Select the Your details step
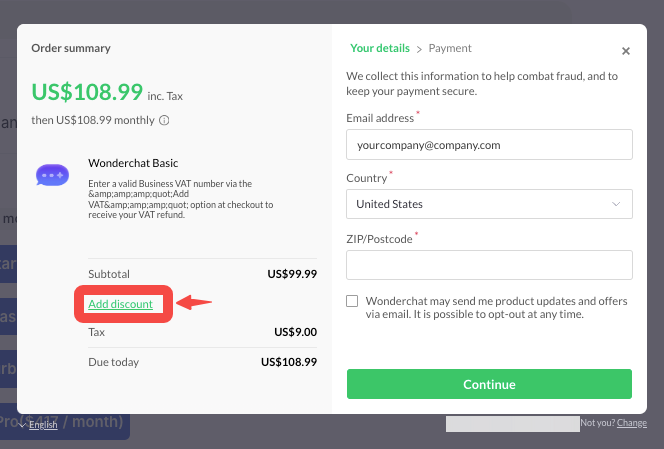The image size is (664, 449). click(380, 48)
